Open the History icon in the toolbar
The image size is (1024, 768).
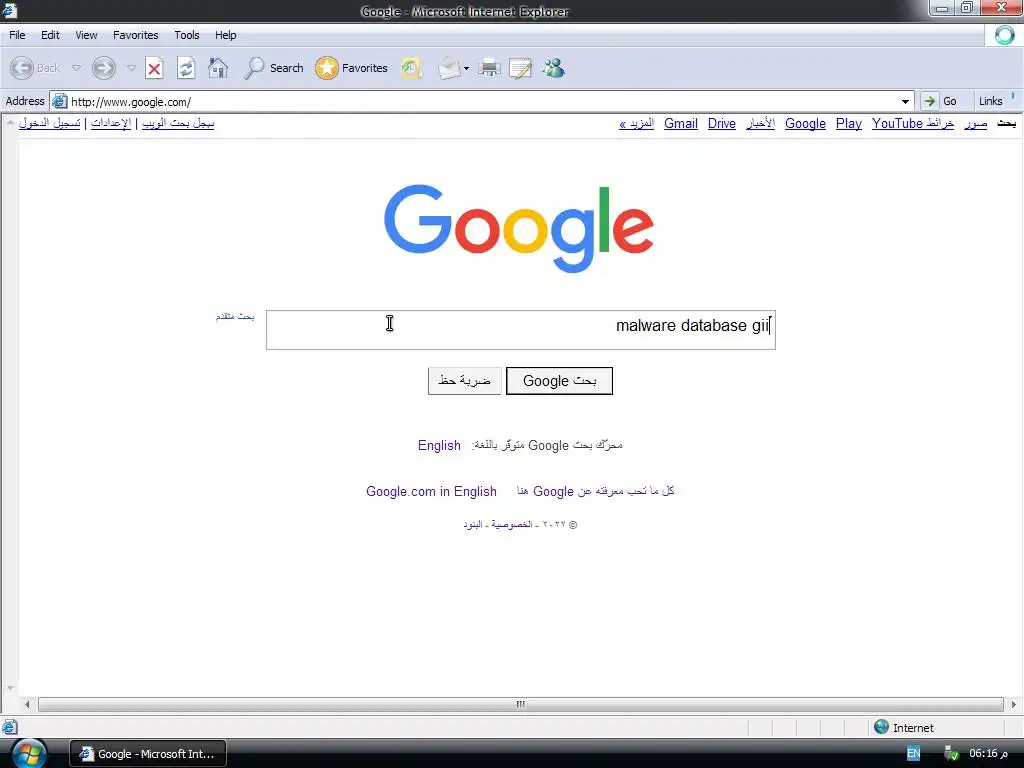tap(411, 68)
